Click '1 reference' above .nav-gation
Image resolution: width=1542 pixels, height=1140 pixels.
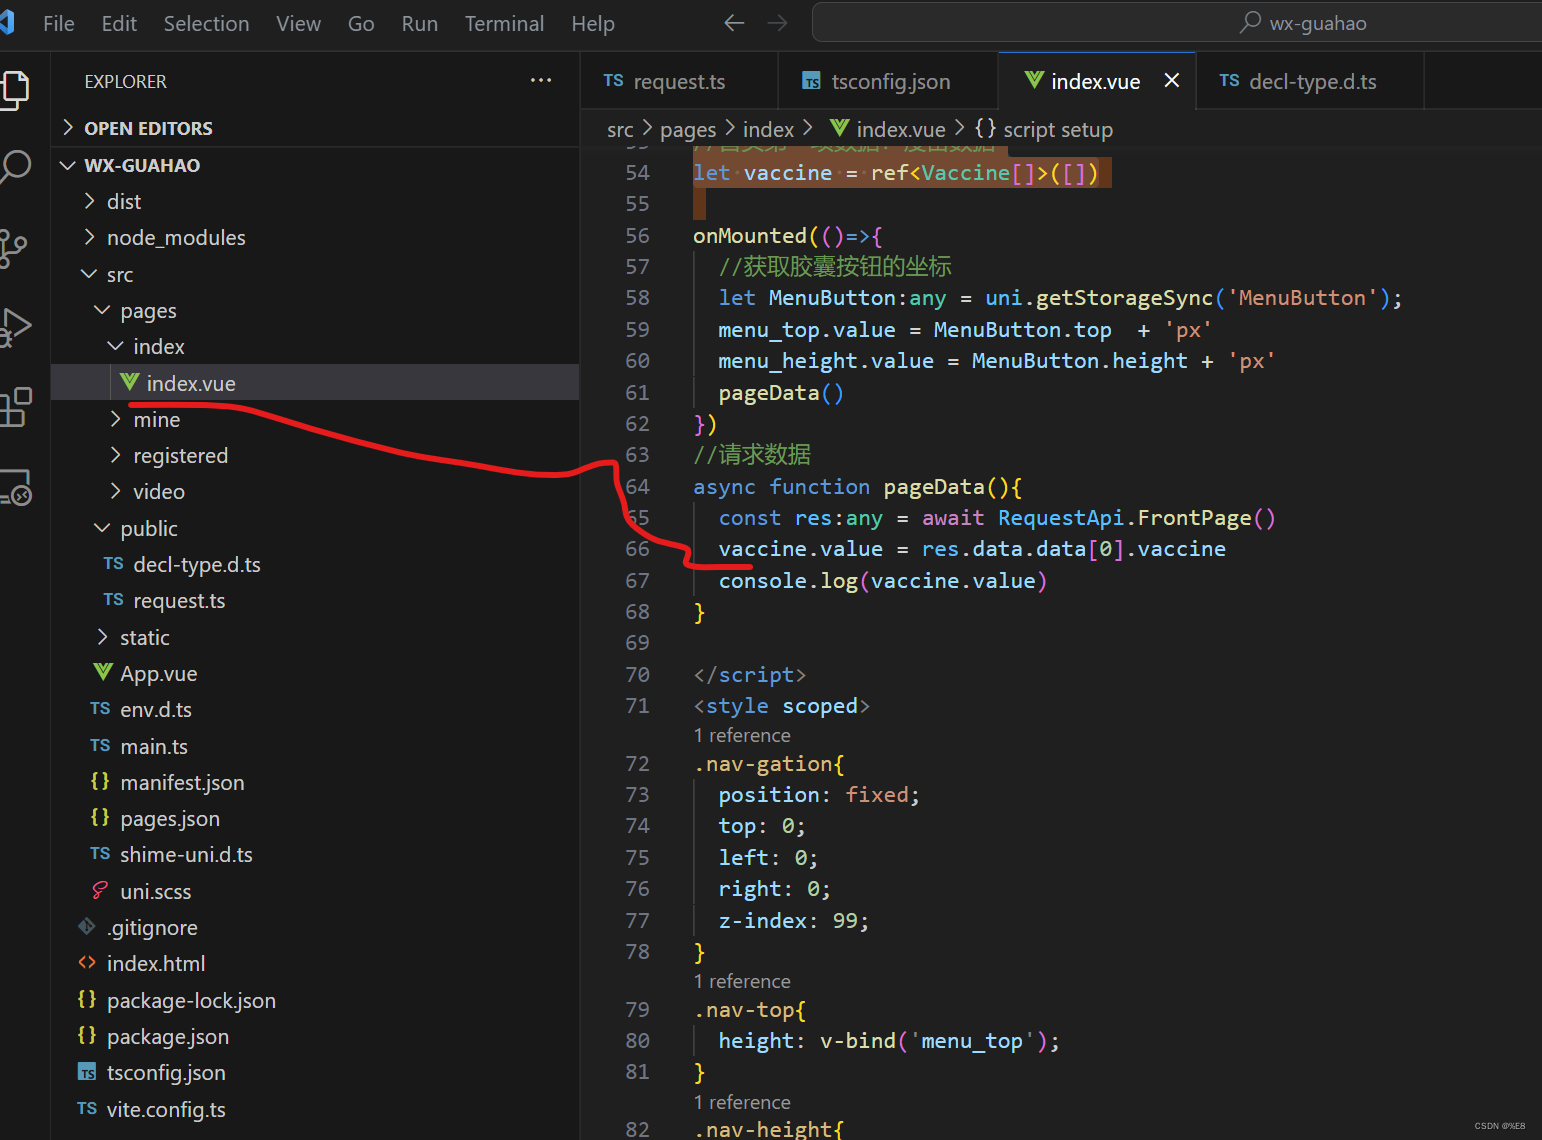coord(742,735)
